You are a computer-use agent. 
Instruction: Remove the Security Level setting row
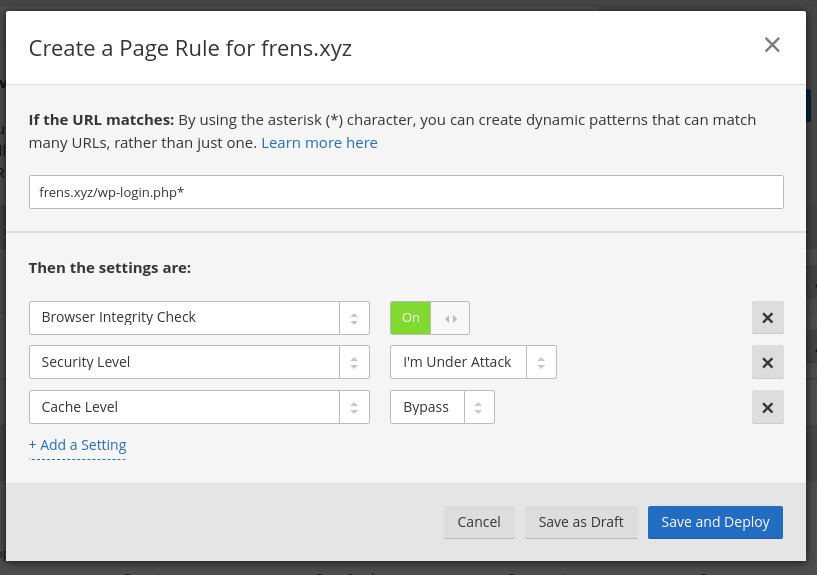(x=768, y=362)
